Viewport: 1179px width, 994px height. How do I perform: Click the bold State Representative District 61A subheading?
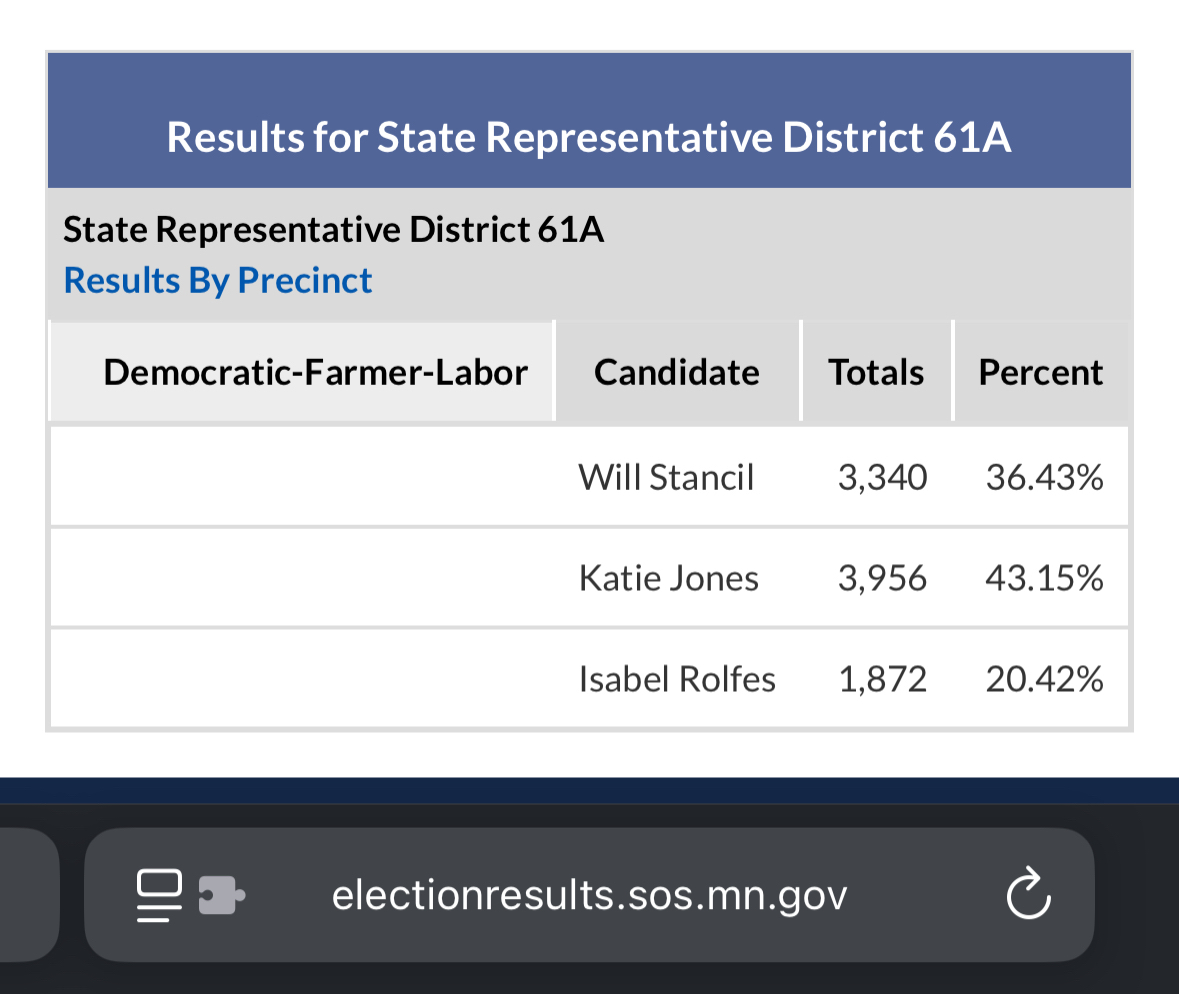(x=333, y=230)
